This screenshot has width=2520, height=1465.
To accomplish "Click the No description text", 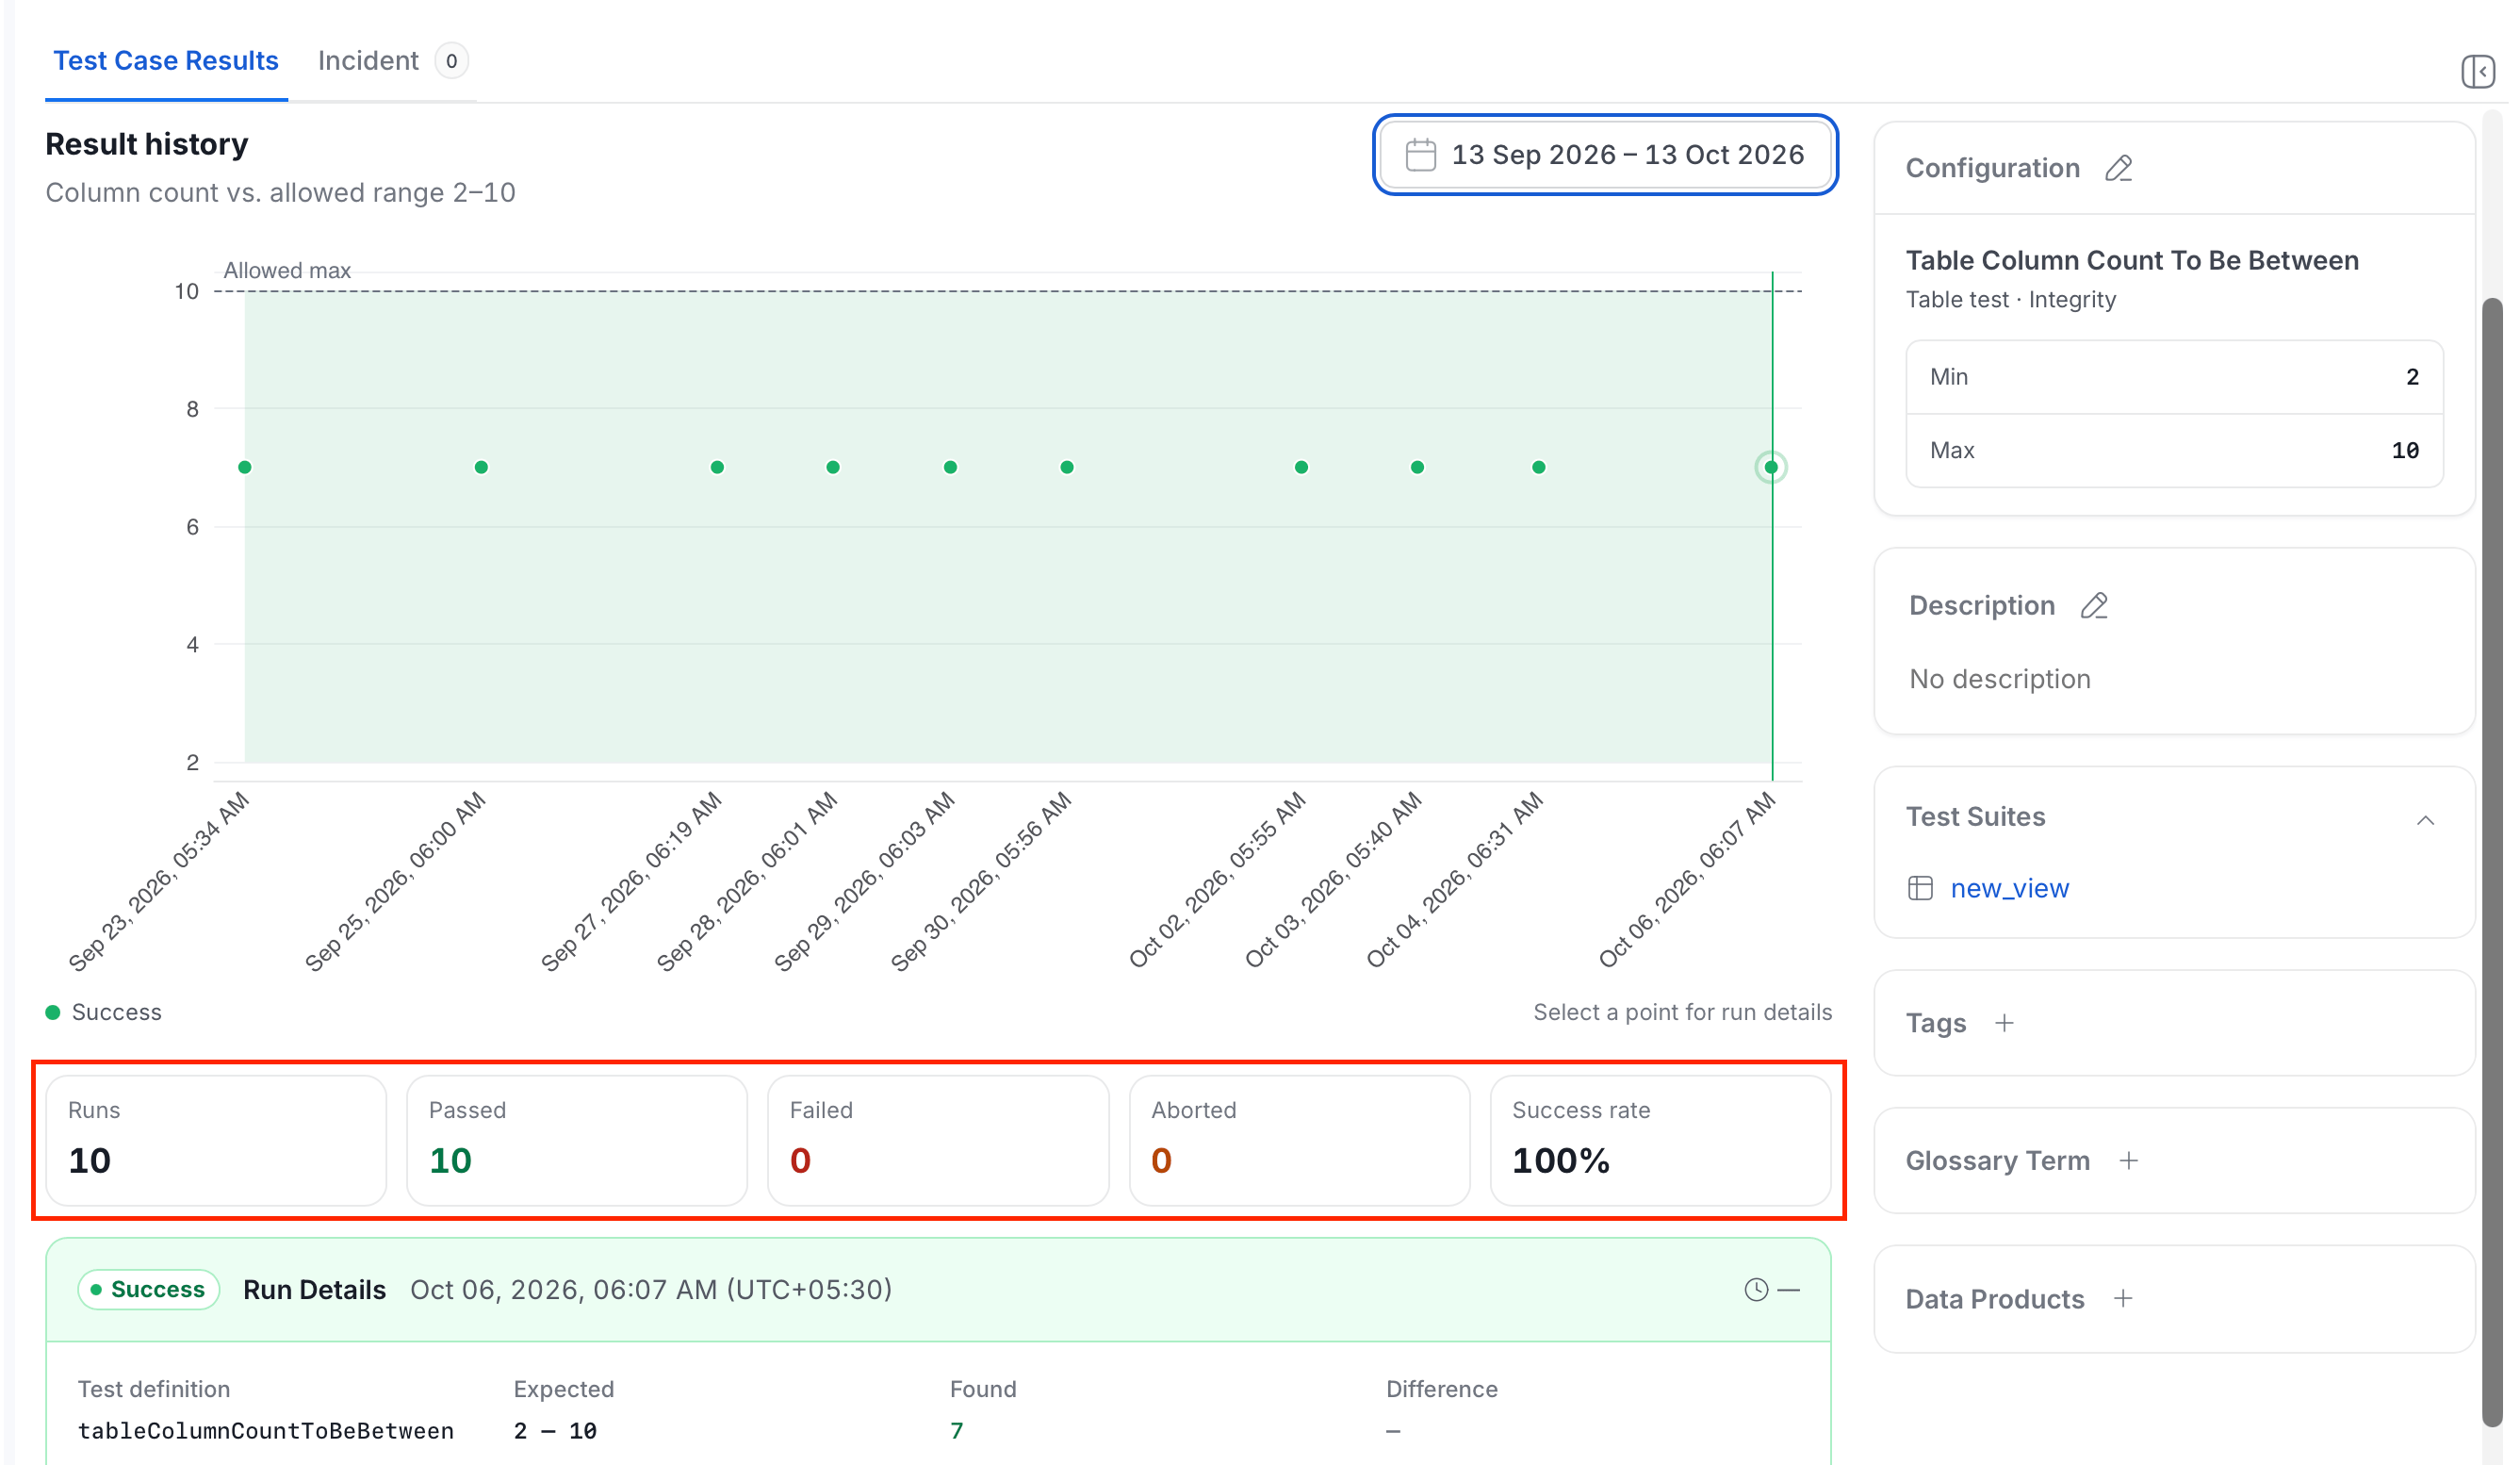I will tap(2000, 679).
